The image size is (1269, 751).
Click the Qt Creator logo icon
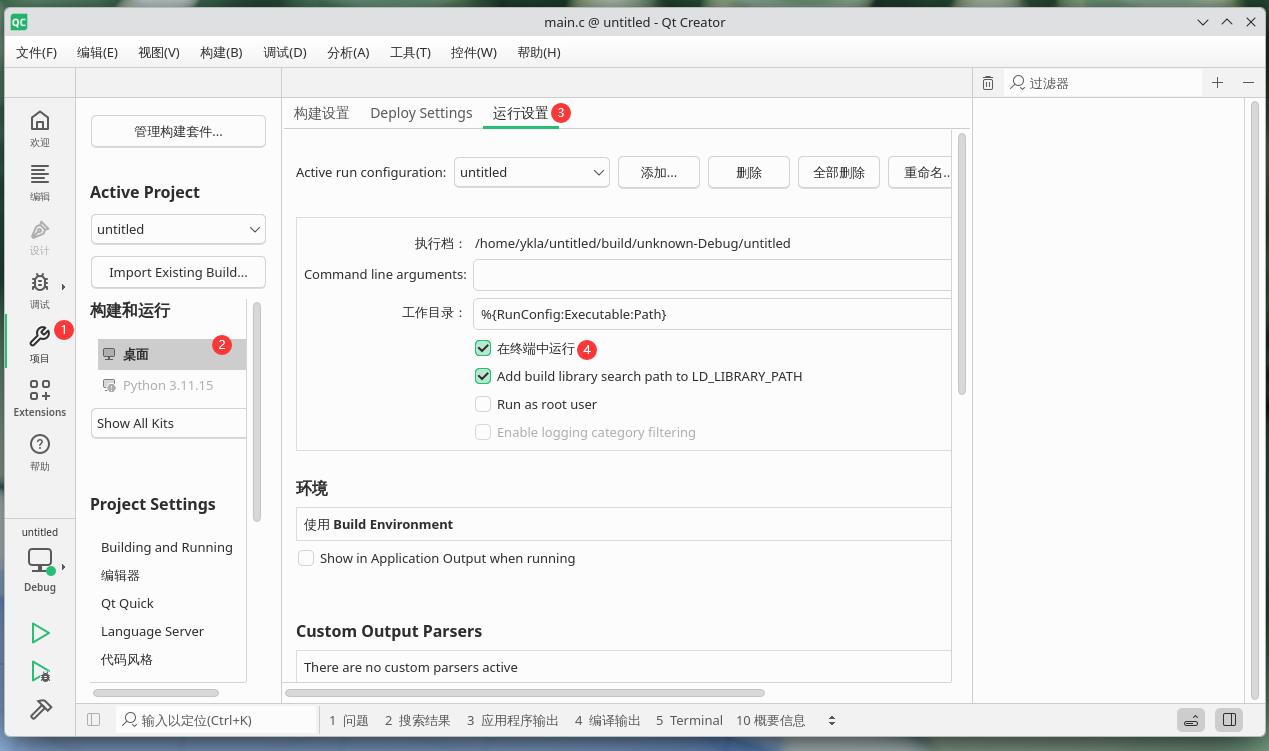(x=19, y=22)
